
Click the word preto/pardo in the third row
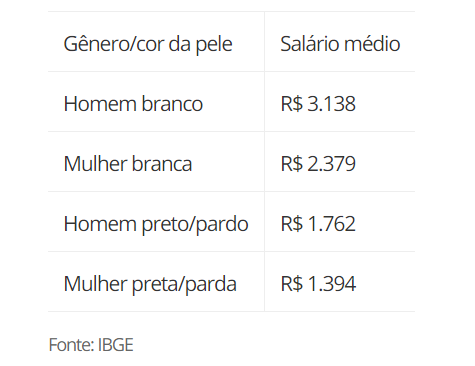tap(195, 225)
